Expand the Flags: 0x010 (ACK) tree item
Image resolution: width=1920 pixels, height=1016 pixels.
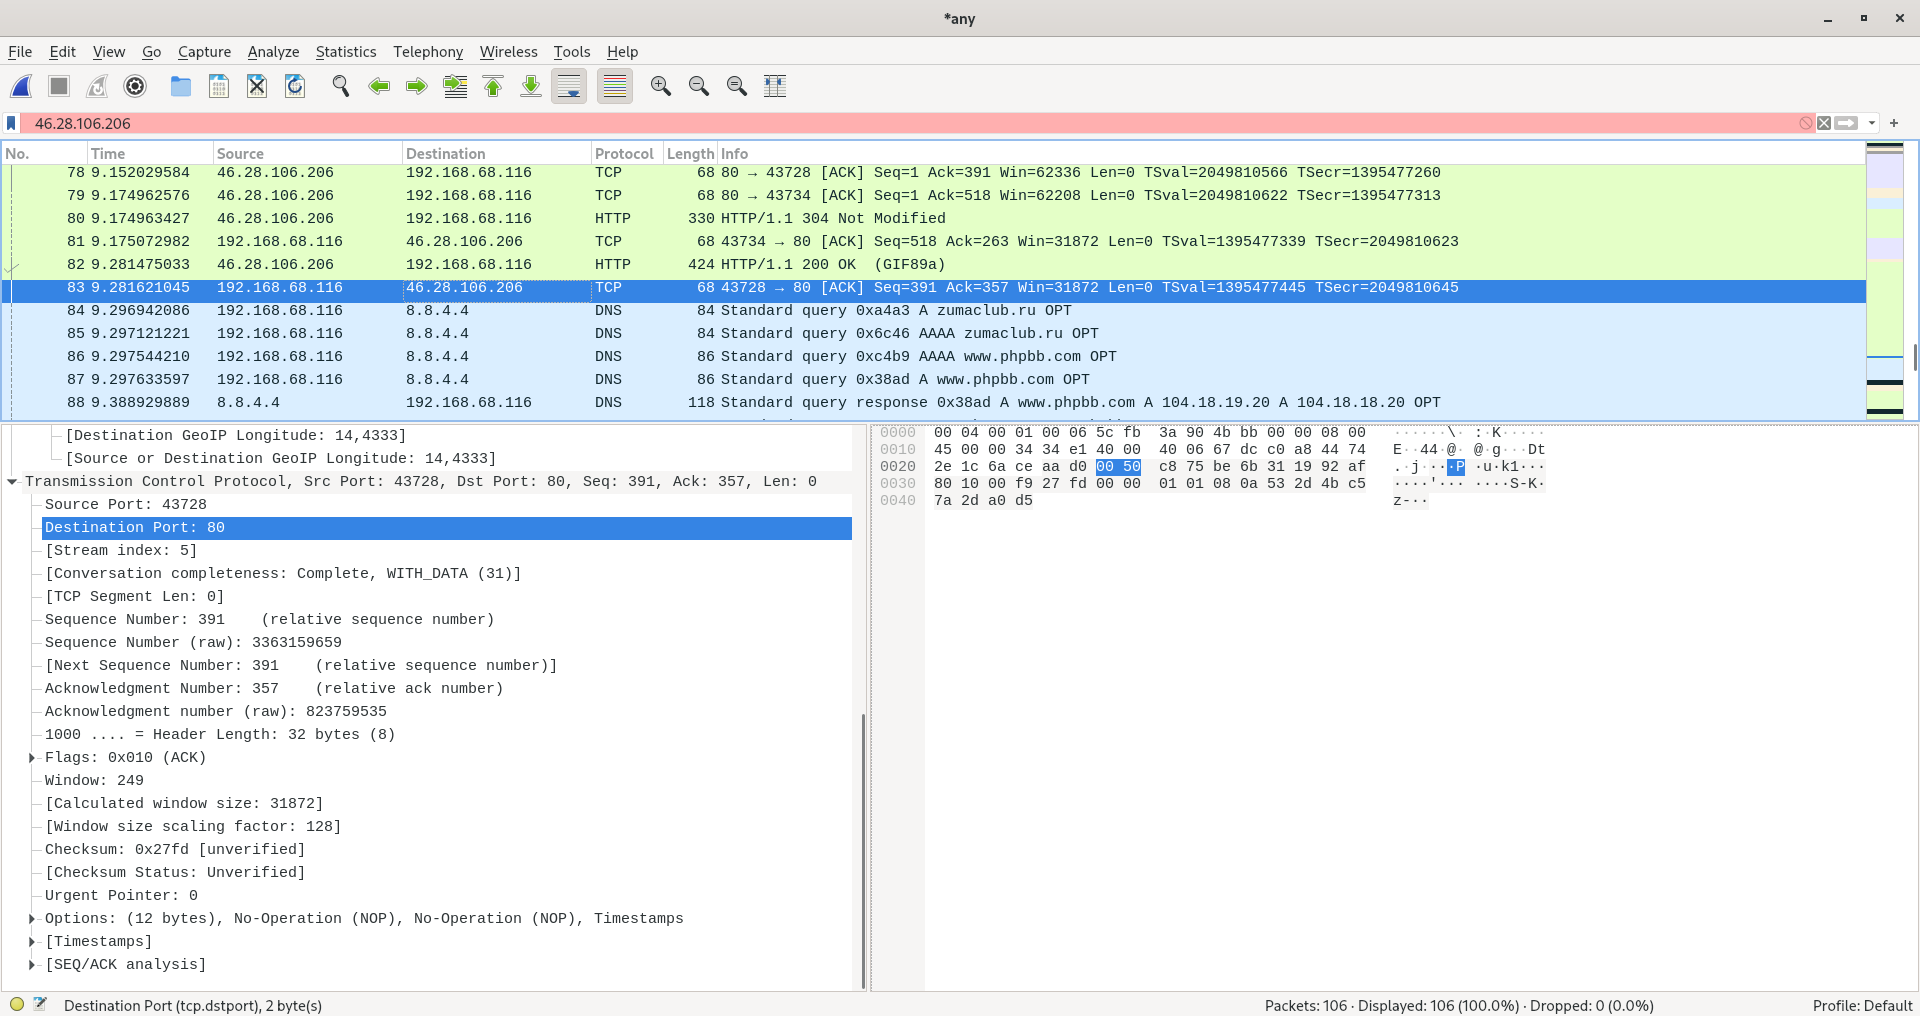(x=32, y=758)
